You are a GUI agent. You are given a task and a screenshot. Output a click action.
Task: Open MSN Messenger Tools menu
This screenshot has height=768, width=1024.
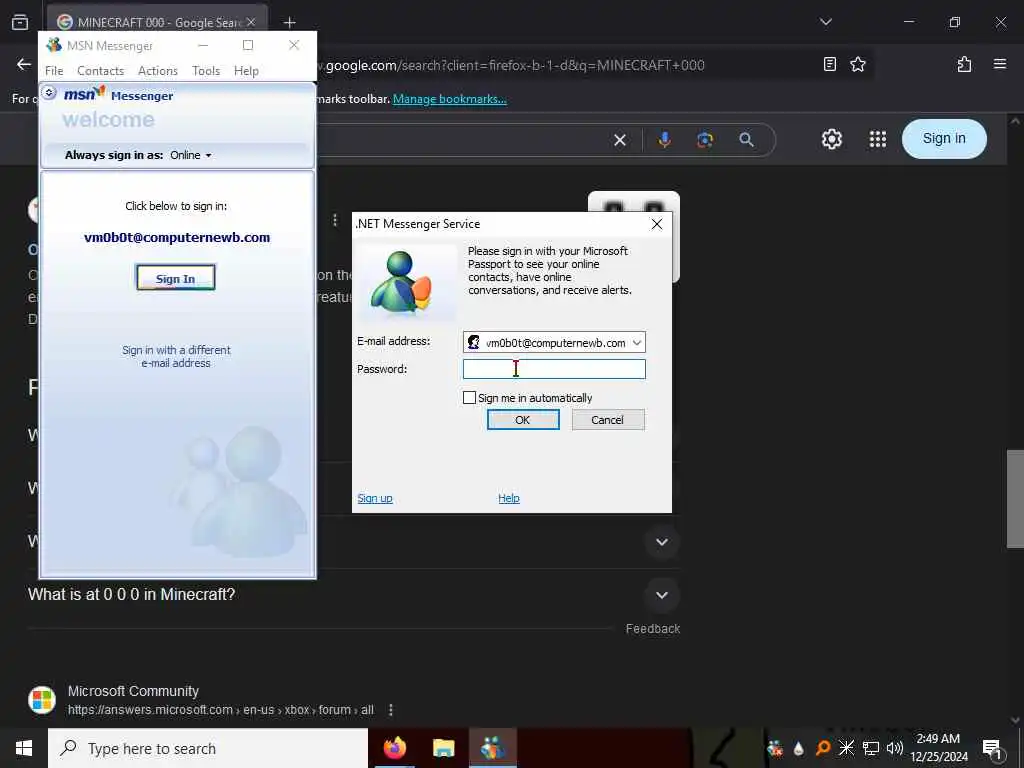[x=206, y=71]
